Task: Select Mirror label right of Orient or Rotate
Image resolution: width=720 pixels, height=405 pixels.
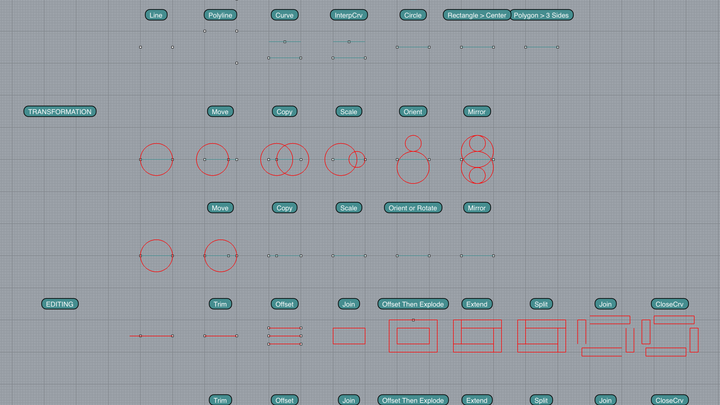Action: click(x=477, y=208)
